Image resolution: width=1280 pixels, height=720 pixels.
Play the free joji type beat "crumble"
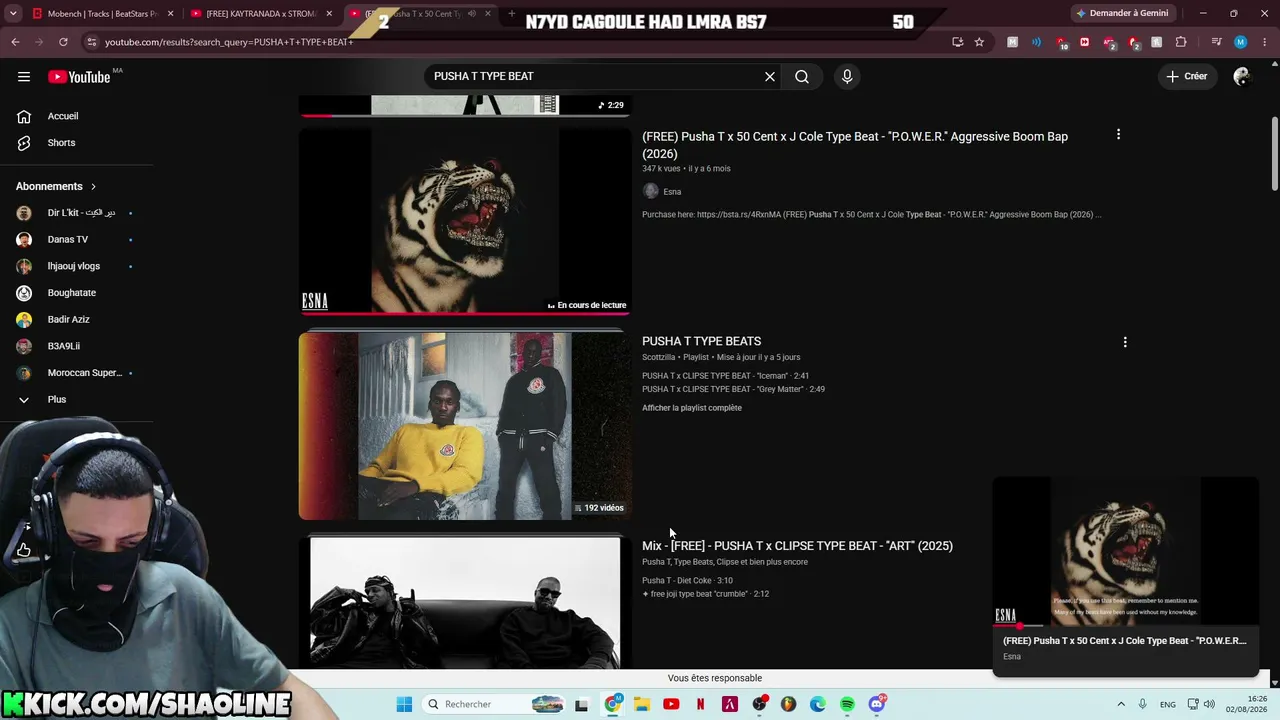pos(705,594)
